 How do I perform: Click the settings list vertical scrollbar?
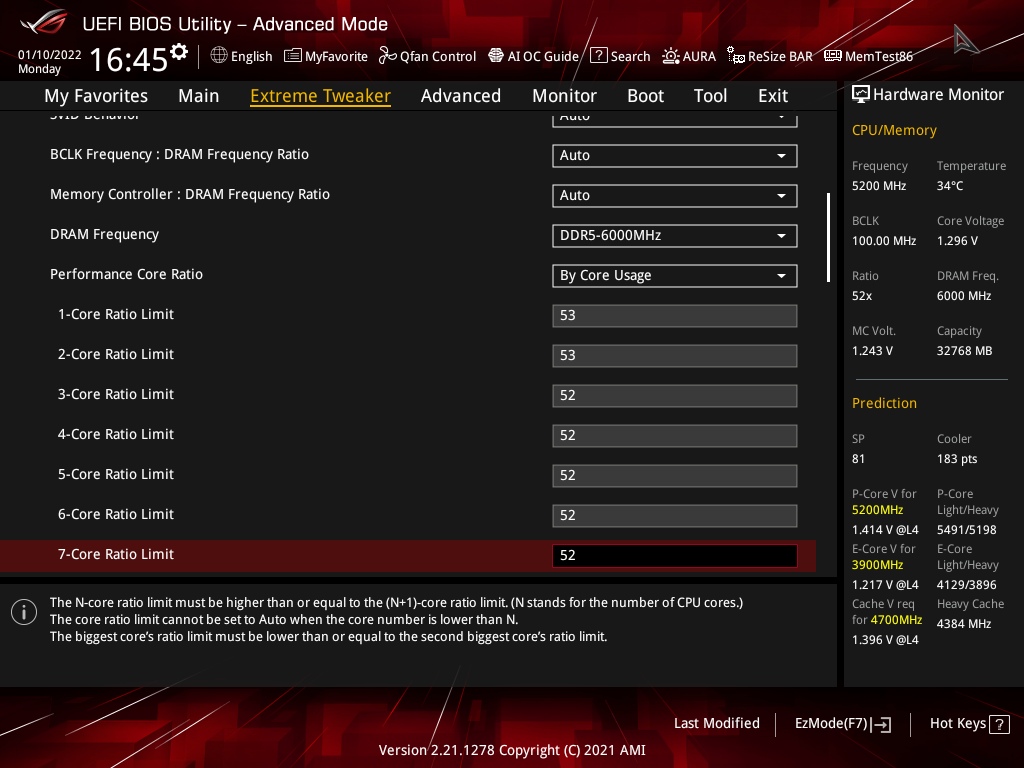[x=829, y=237]
